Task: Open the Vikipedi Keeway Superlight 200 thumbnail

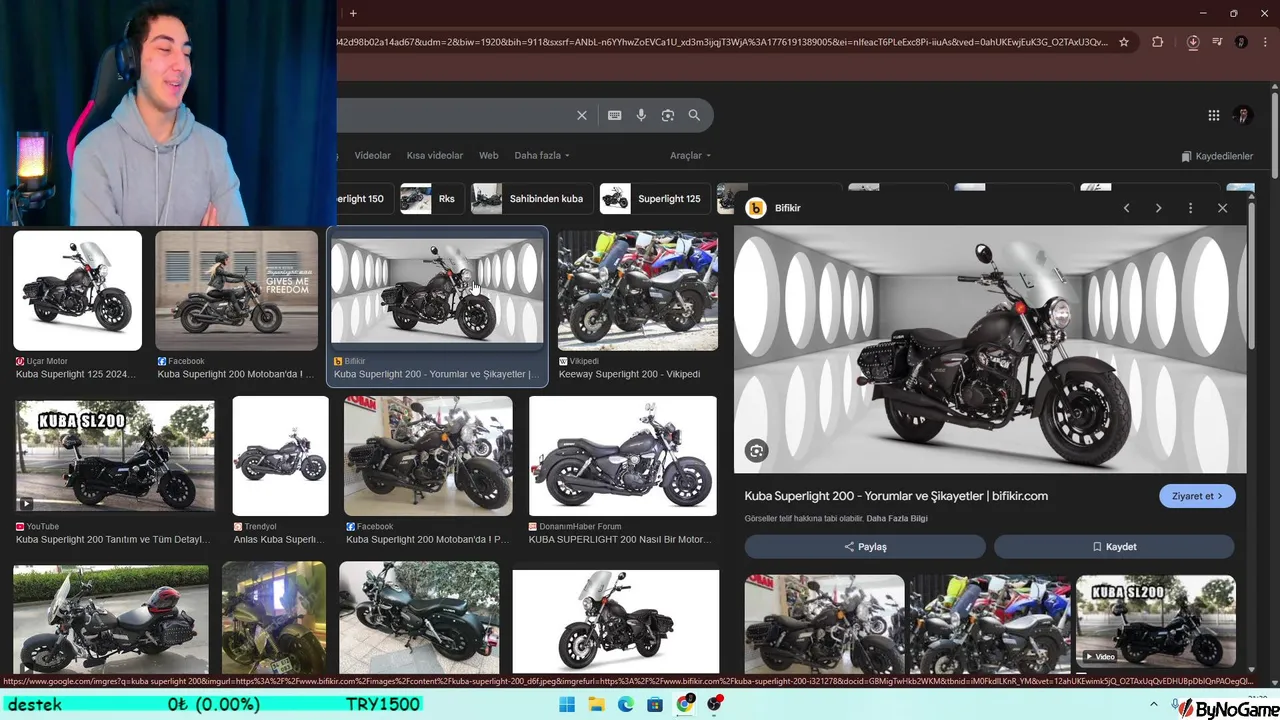Action: tap(637, 290)
